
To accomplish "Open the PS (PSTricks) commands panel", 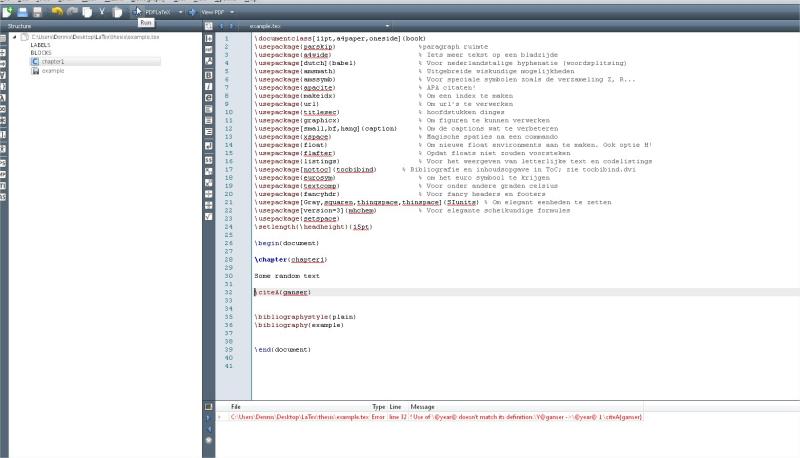I will pyautogui.click(x=3, y=163).
